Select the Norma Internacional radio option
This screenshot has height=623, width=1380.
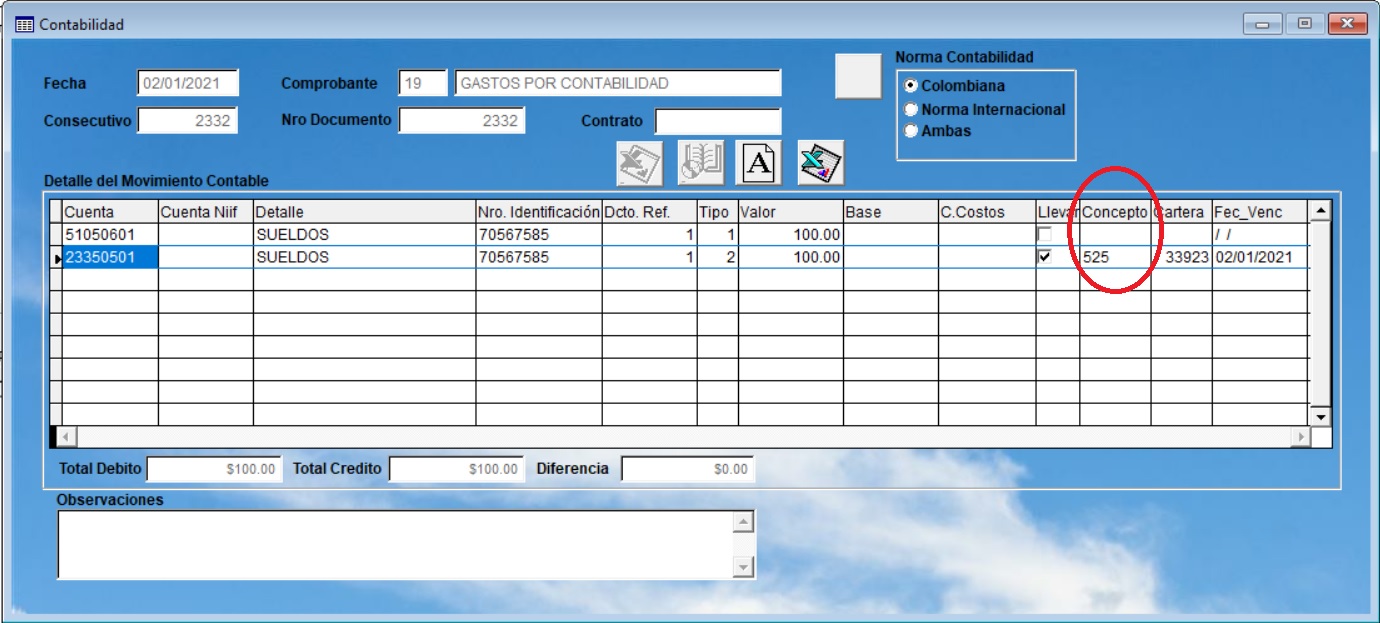[911, 109]
